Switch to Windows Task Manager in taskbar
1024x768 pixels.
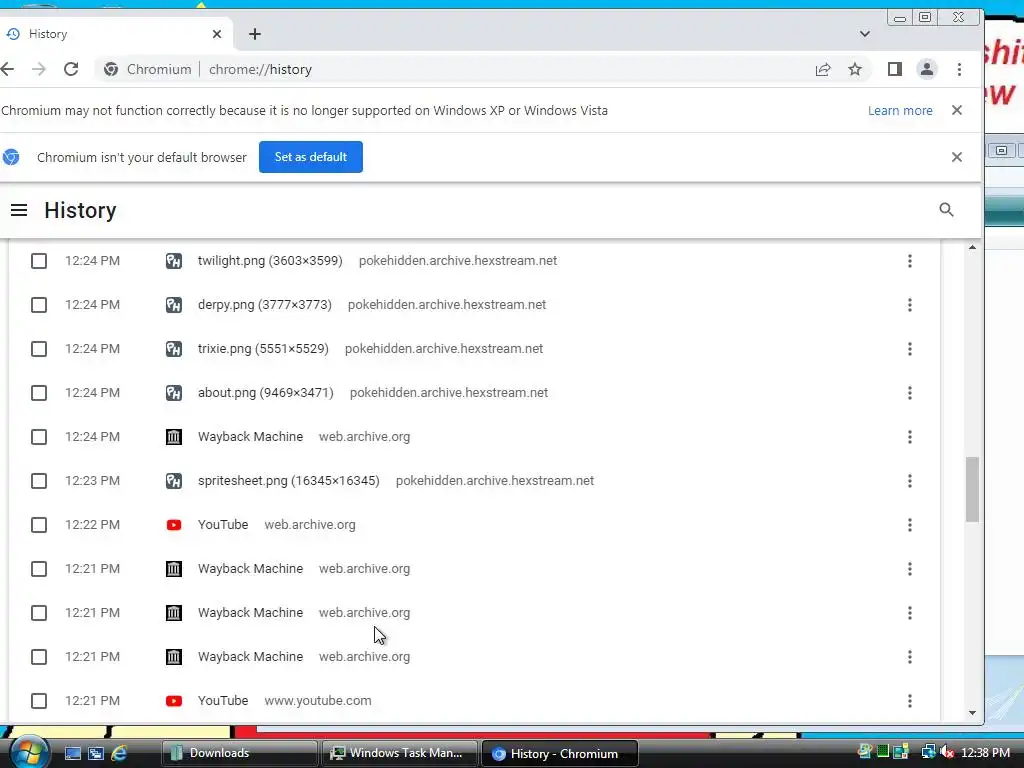[x=399, y=753]
